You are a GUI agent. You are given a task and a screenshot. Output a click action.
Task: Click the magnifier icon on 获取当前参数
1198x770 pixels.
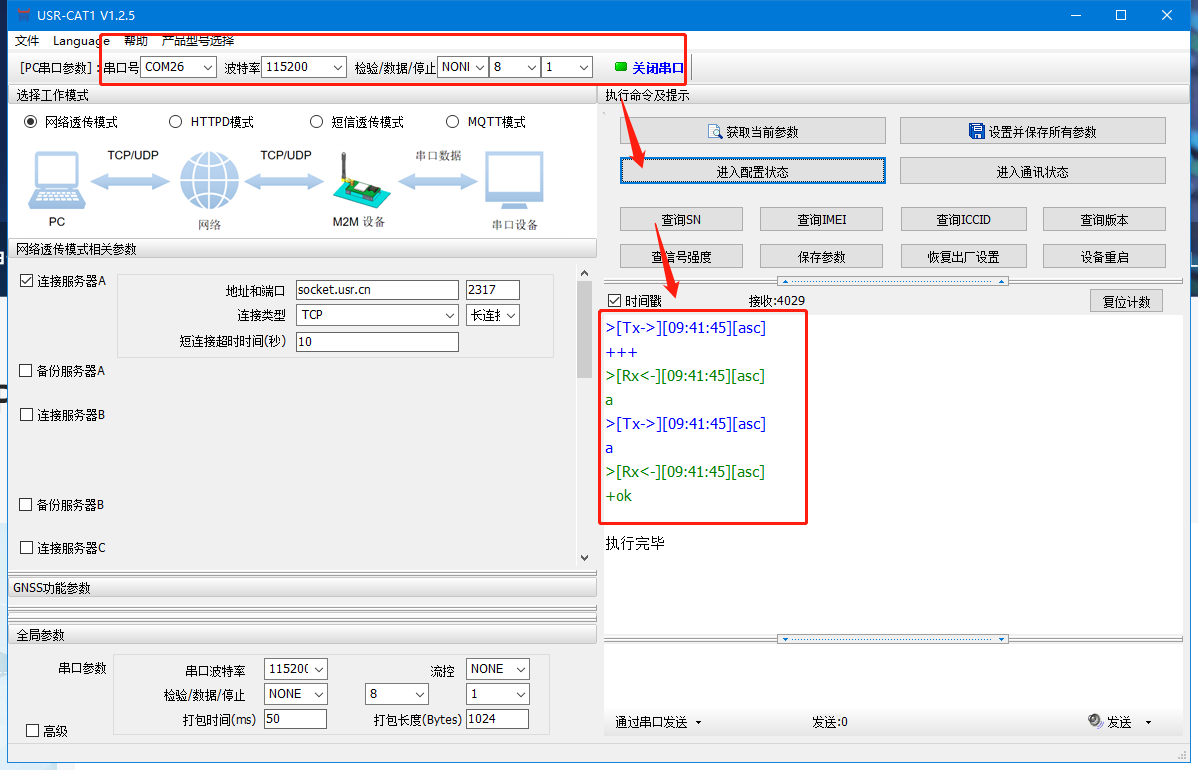click(x=715, y=131)
